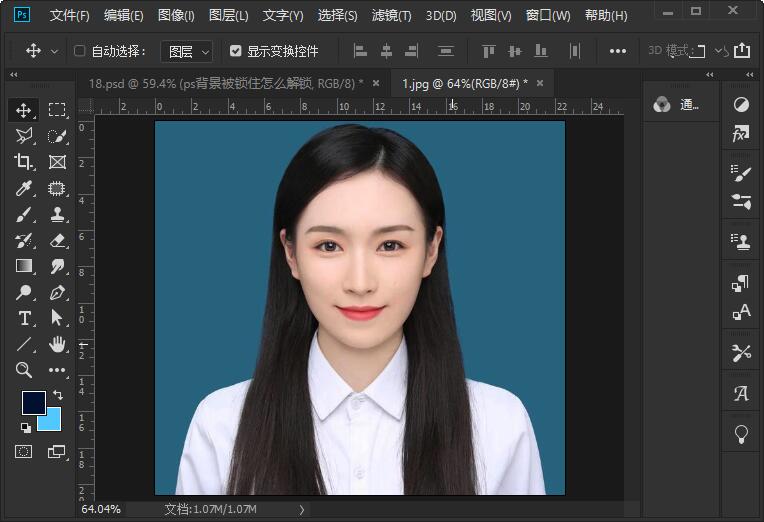Close the 18.psd document tab
764x522 pixels.
pyautogui.click(x=376, y=83)
